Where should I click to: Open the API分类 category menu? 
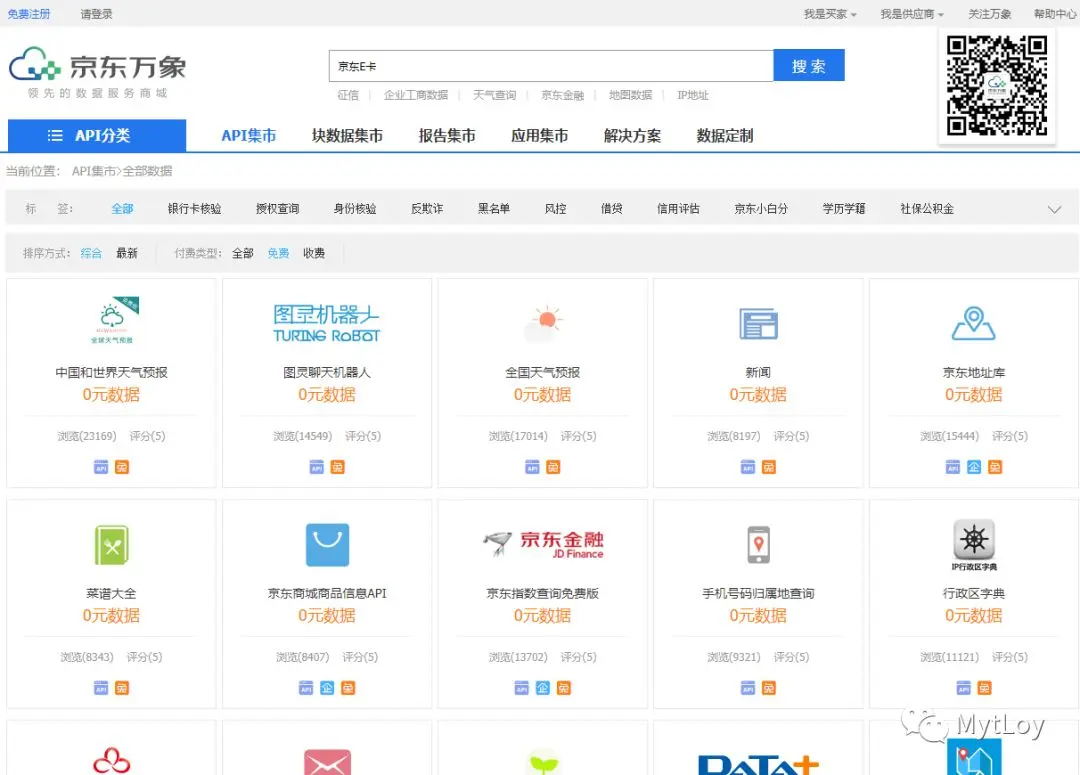click(x=97, y=136)
